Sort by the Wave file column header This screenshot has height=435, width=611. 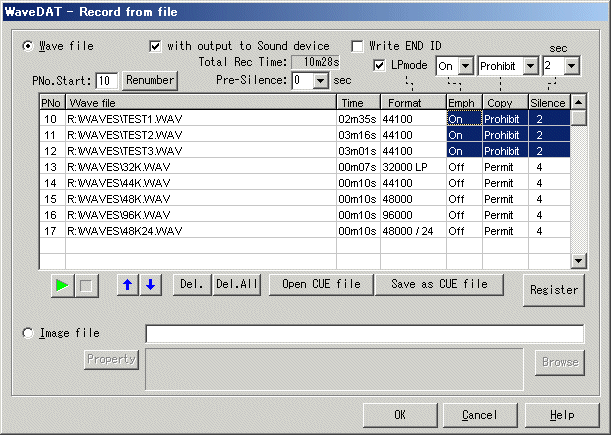tap(200, 102)
